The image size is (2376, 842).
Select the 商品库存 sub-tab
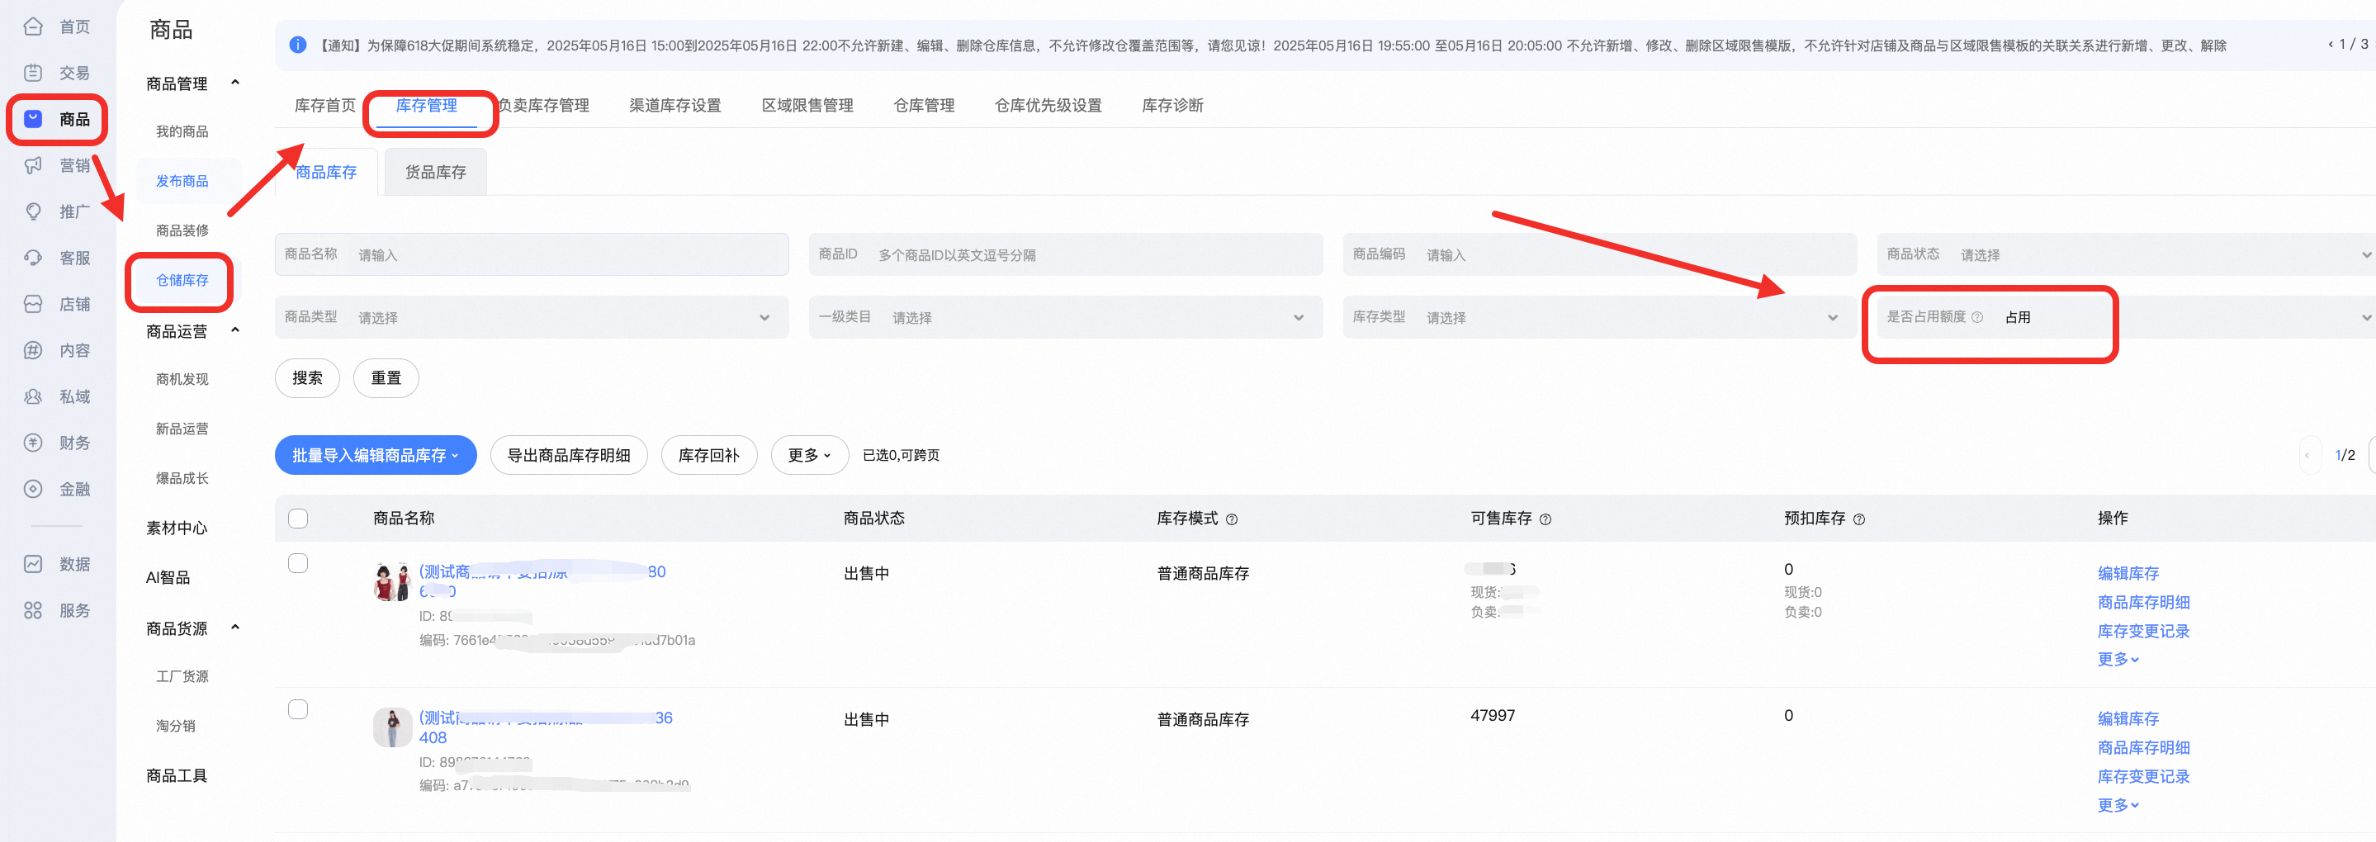pyautogui.click(x=327, y=172)
